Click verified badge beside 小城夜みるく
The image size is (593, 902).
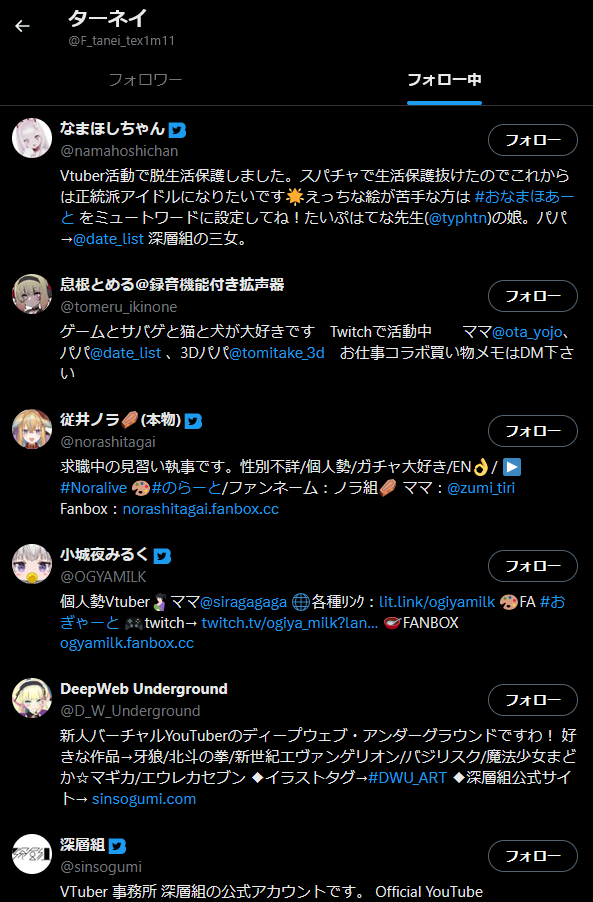(x=163, y=556)
